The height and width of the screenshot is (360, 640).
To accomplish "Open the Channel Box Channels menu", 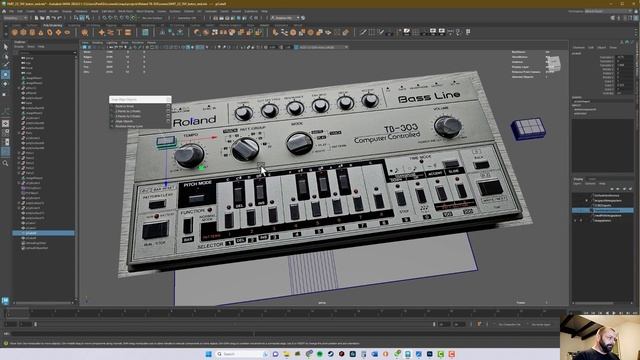I will tap(579, 47).
